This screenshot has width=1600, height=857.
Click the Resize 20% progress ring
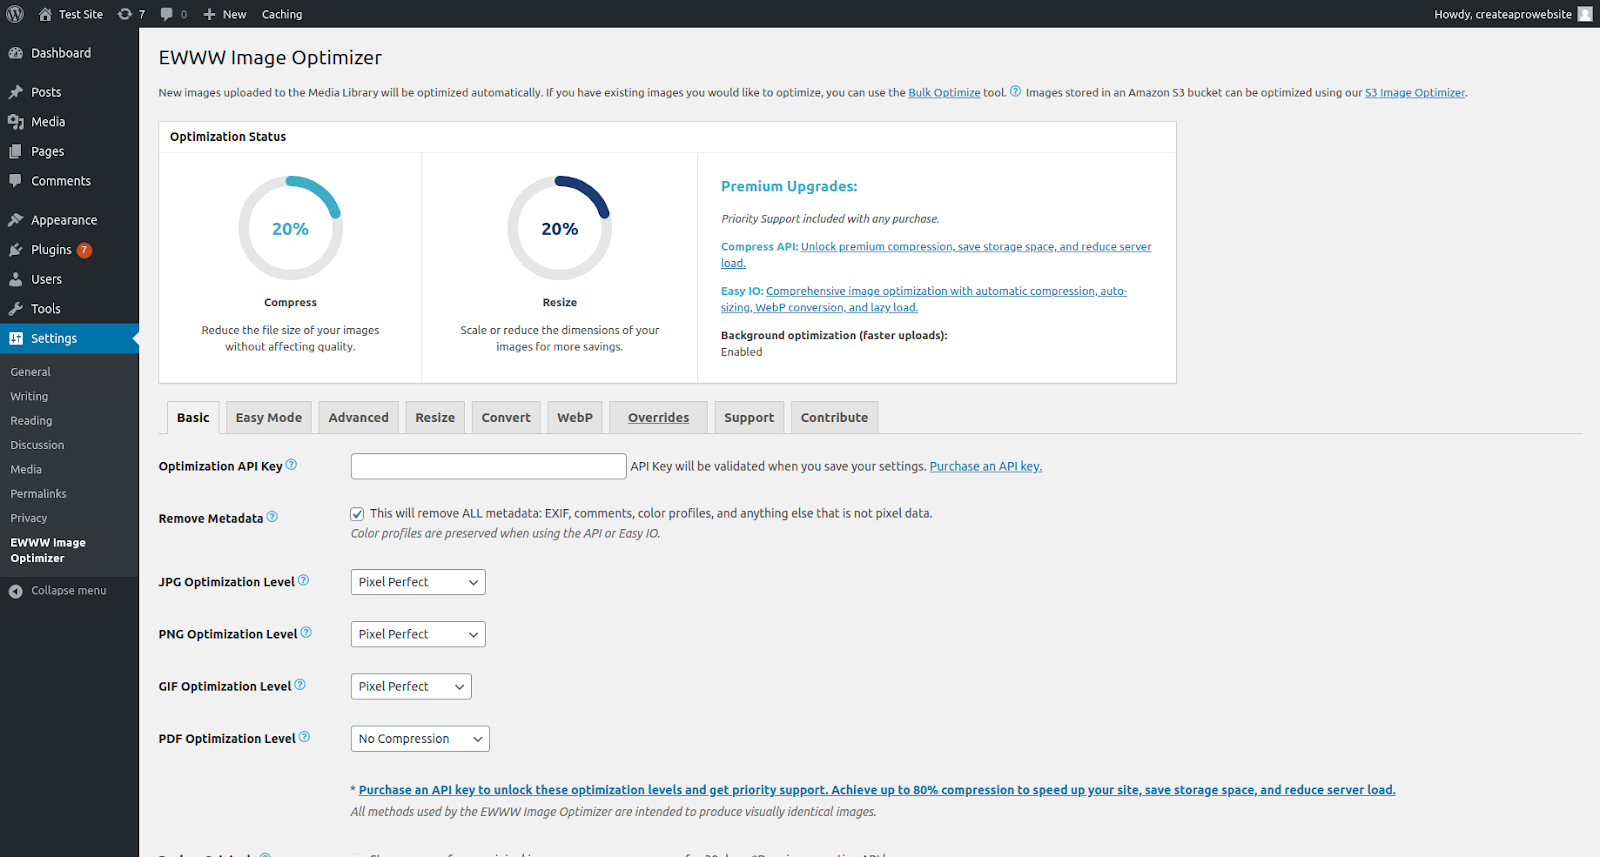pyautogui.click(x=560, y=228)
